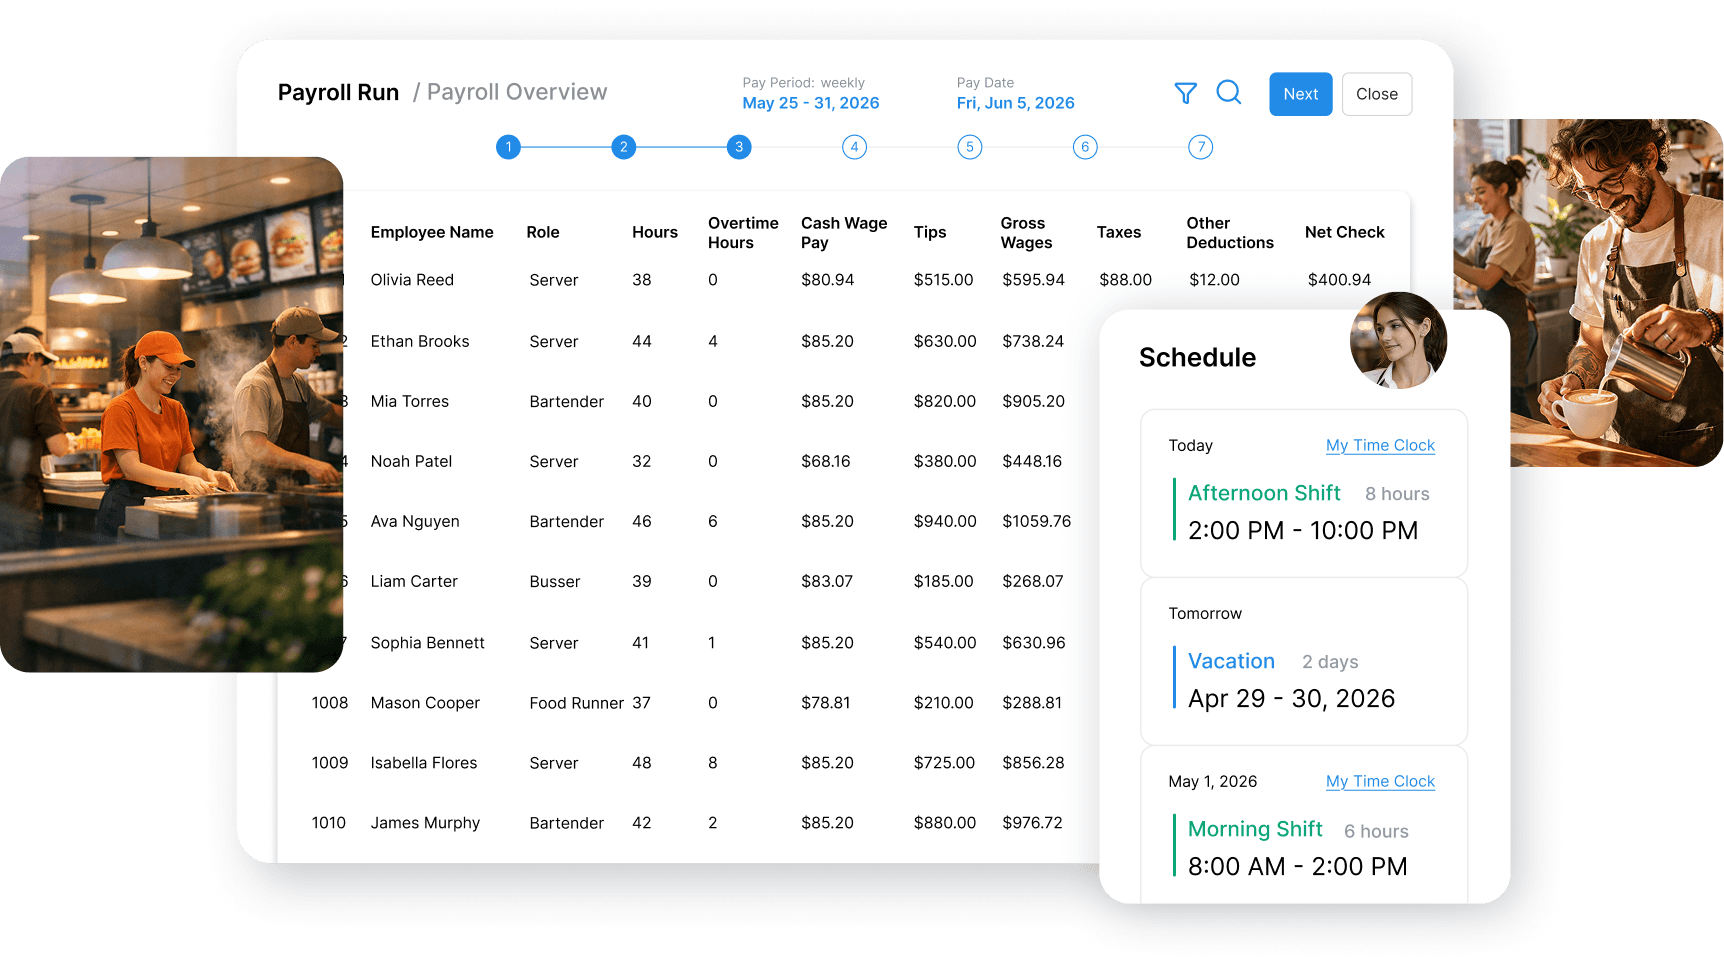The width and height of the screenshot is (1724, 964).
Task: Click the filter icon
Action: 1185,93
